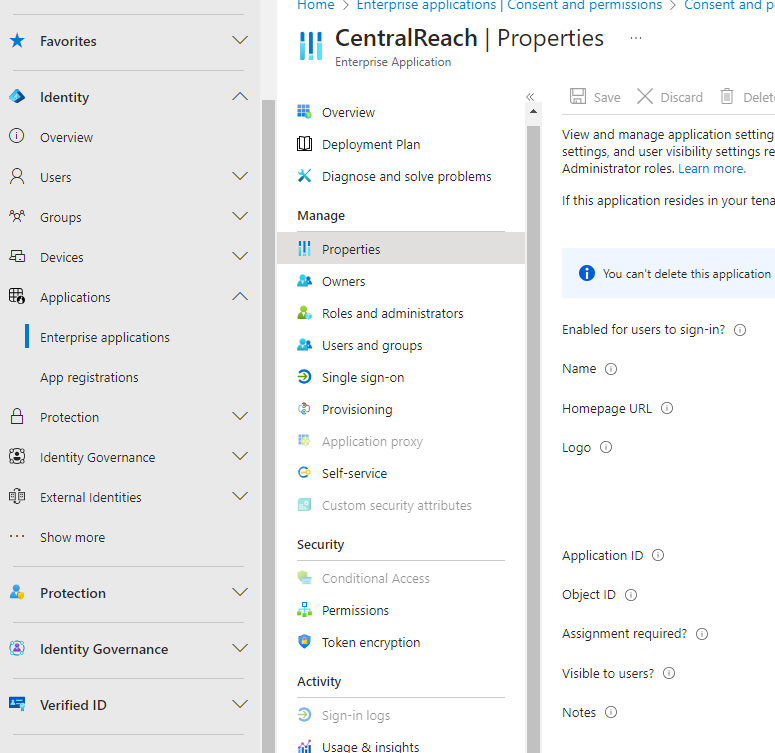Open the Properties menu item
This screenshot has width=775, height=753.
(x=401, y=249)
